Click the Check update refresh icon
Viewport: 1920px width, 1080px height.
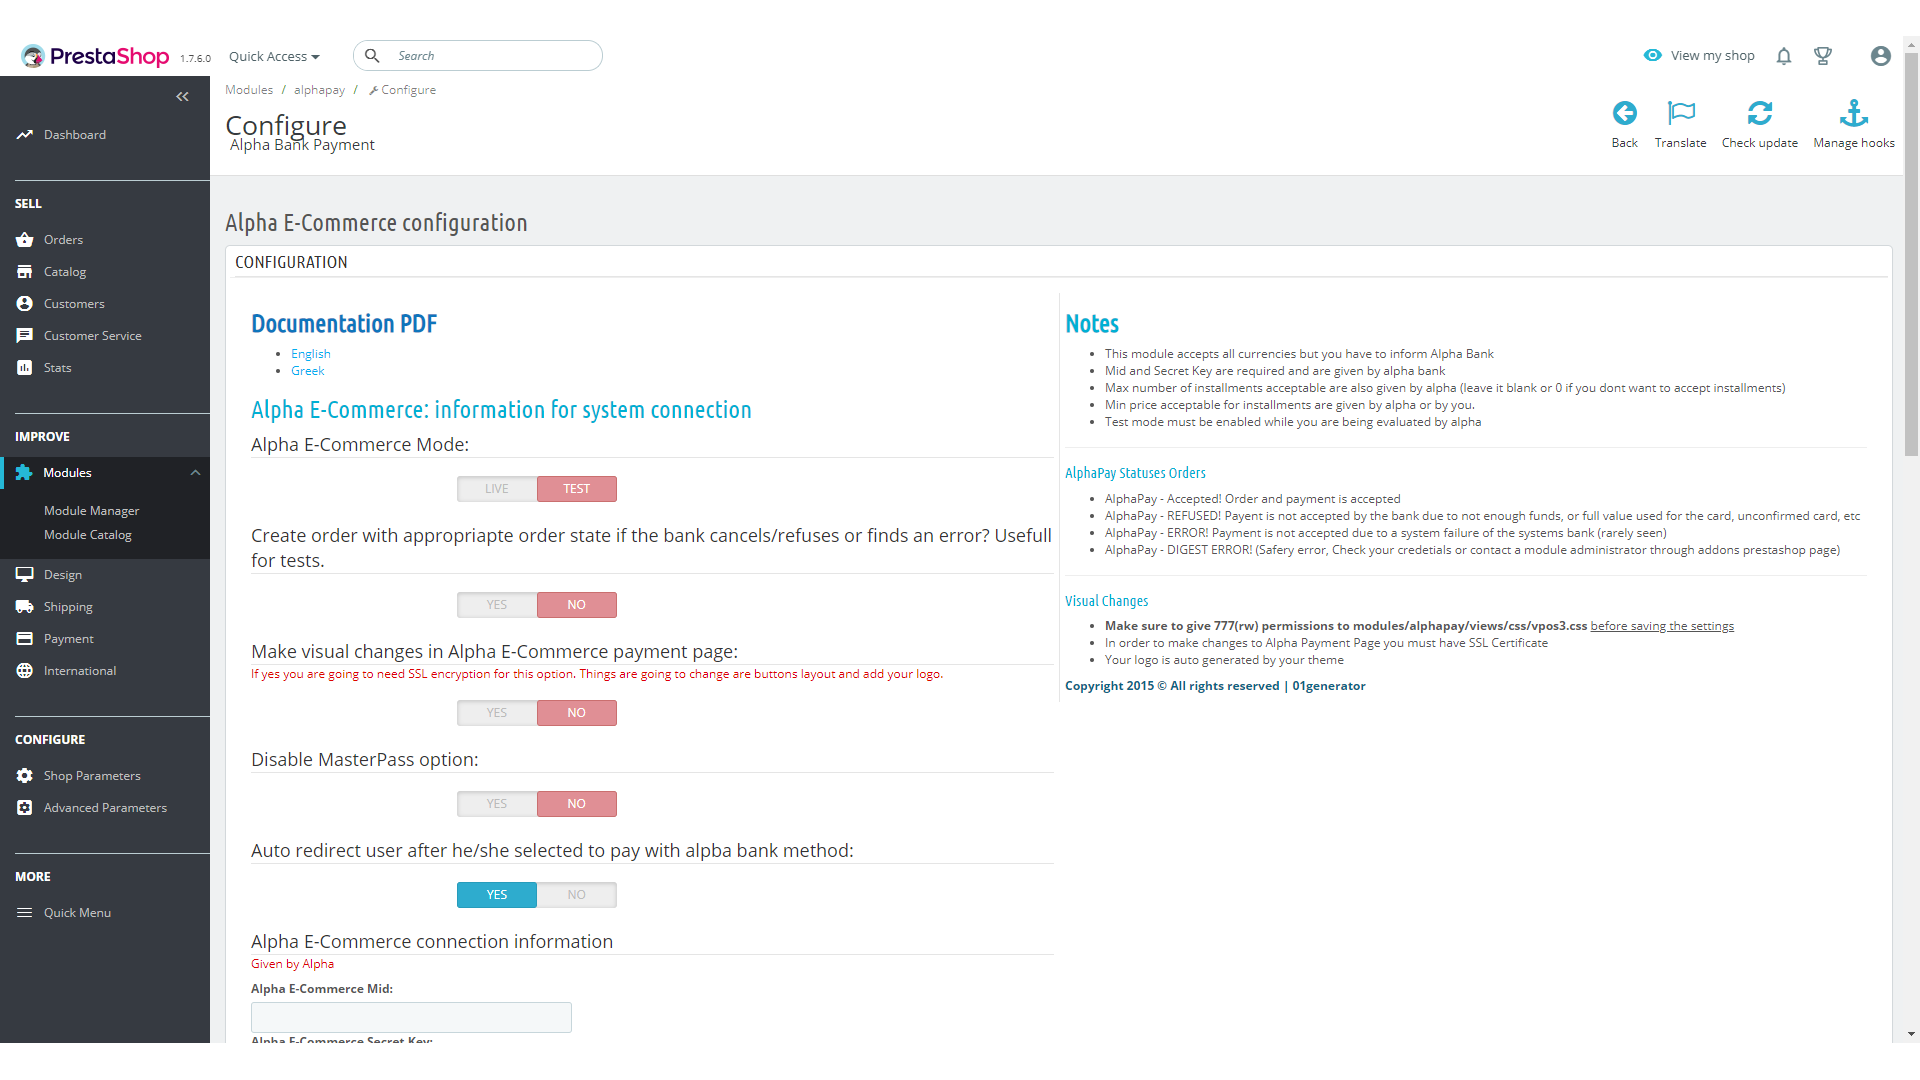(x=1759, y=113)
